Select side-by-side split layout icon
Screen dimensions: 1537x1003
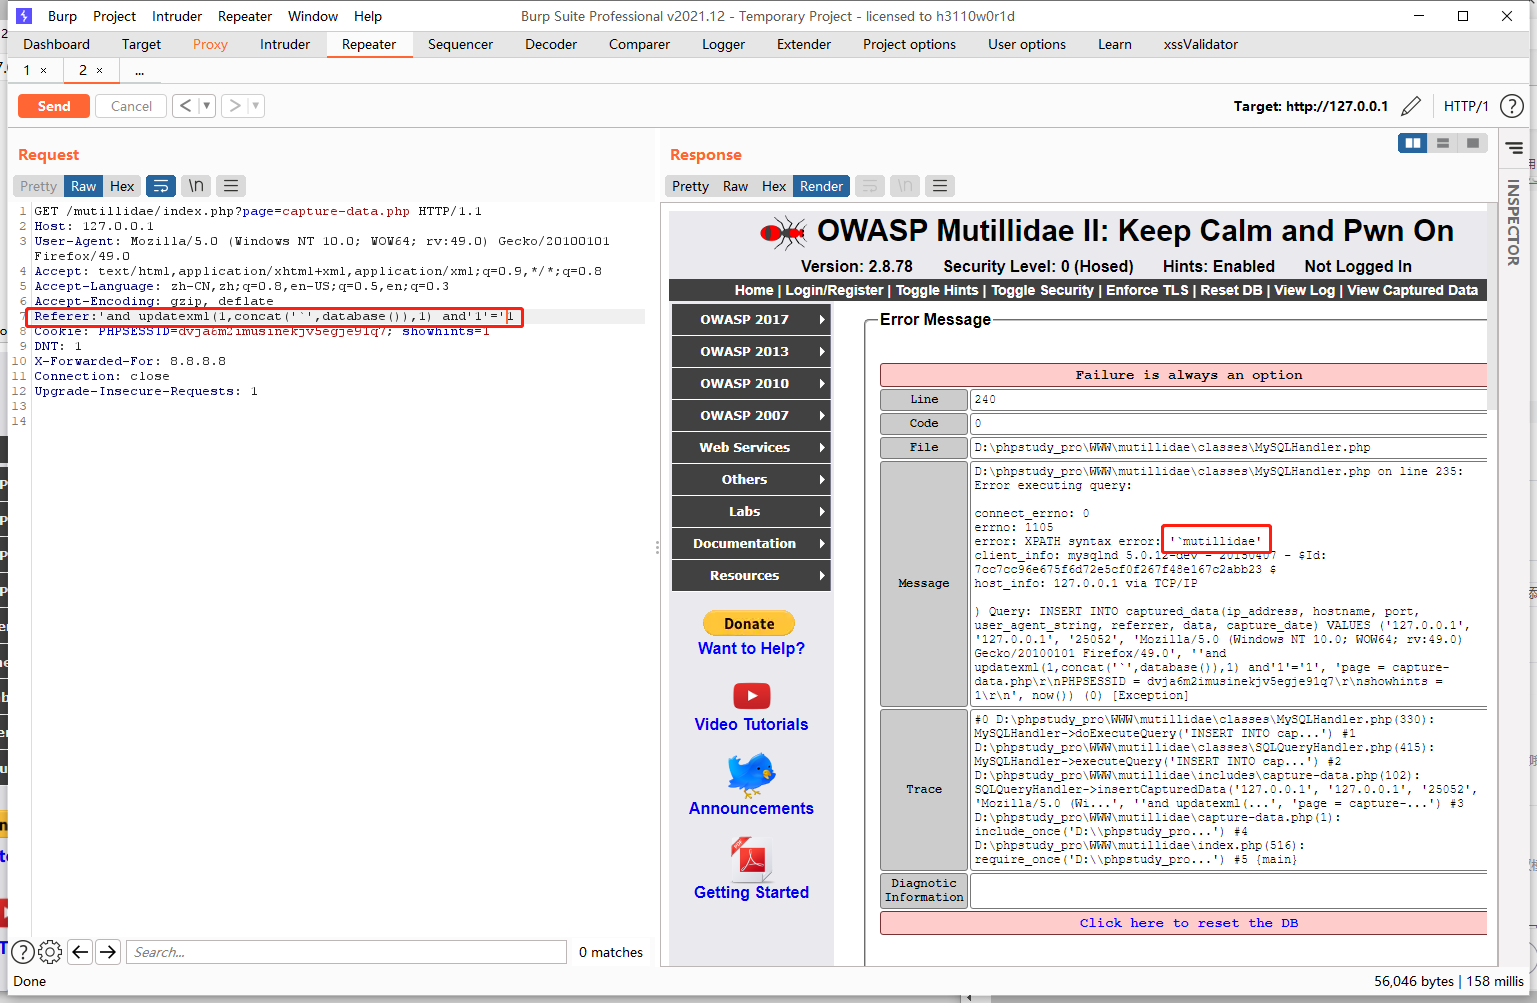click(x=1413, y=143)
